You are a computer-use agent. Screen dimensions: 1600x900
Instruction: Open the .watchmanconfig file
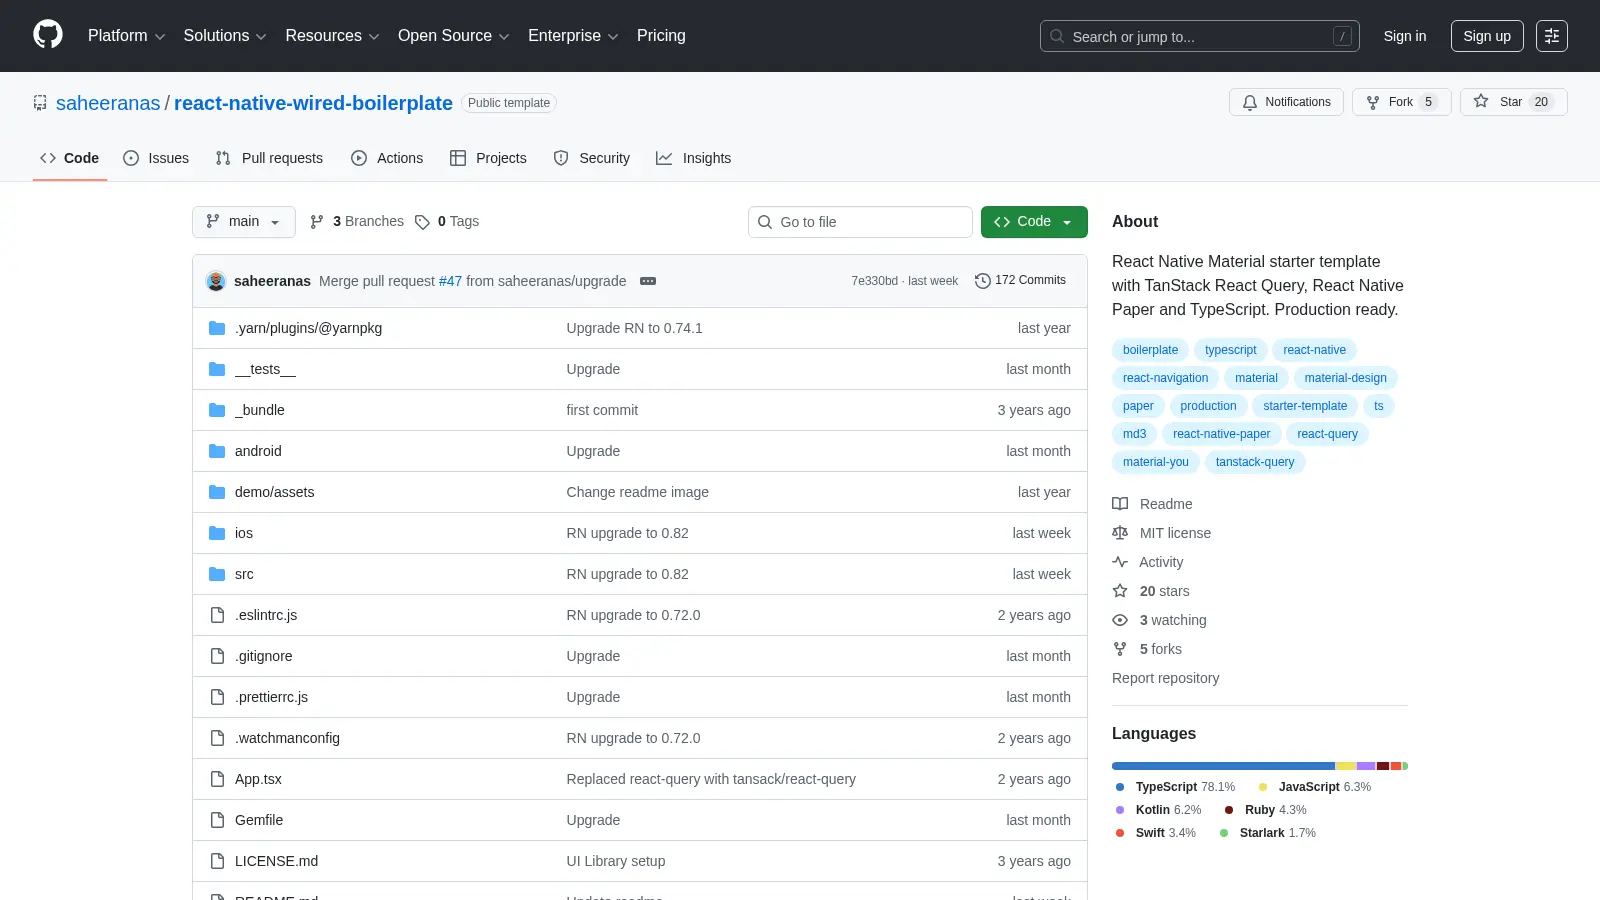point(287,738)
